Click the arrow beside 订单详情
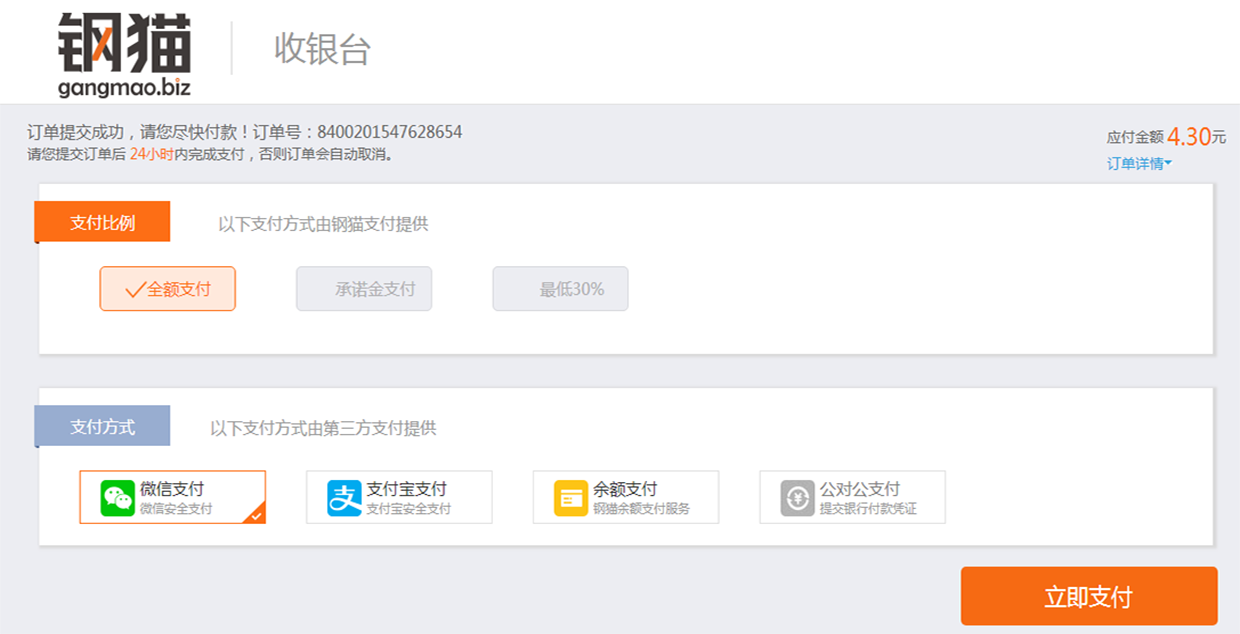 (1168, 163)
